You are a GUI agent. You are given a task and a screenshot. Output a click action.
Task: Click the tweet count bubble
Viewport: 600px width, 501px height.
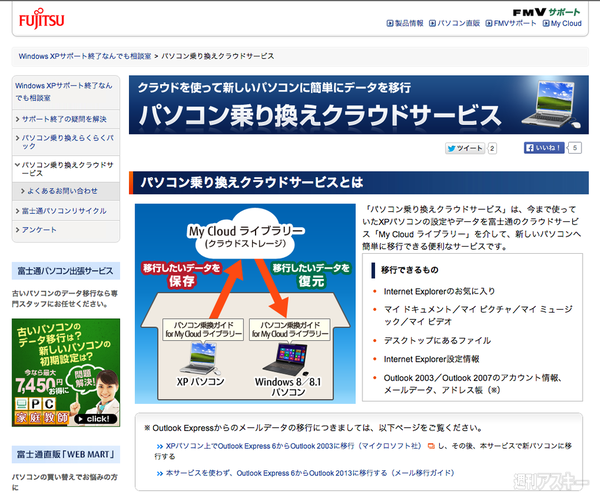(492, 148)
